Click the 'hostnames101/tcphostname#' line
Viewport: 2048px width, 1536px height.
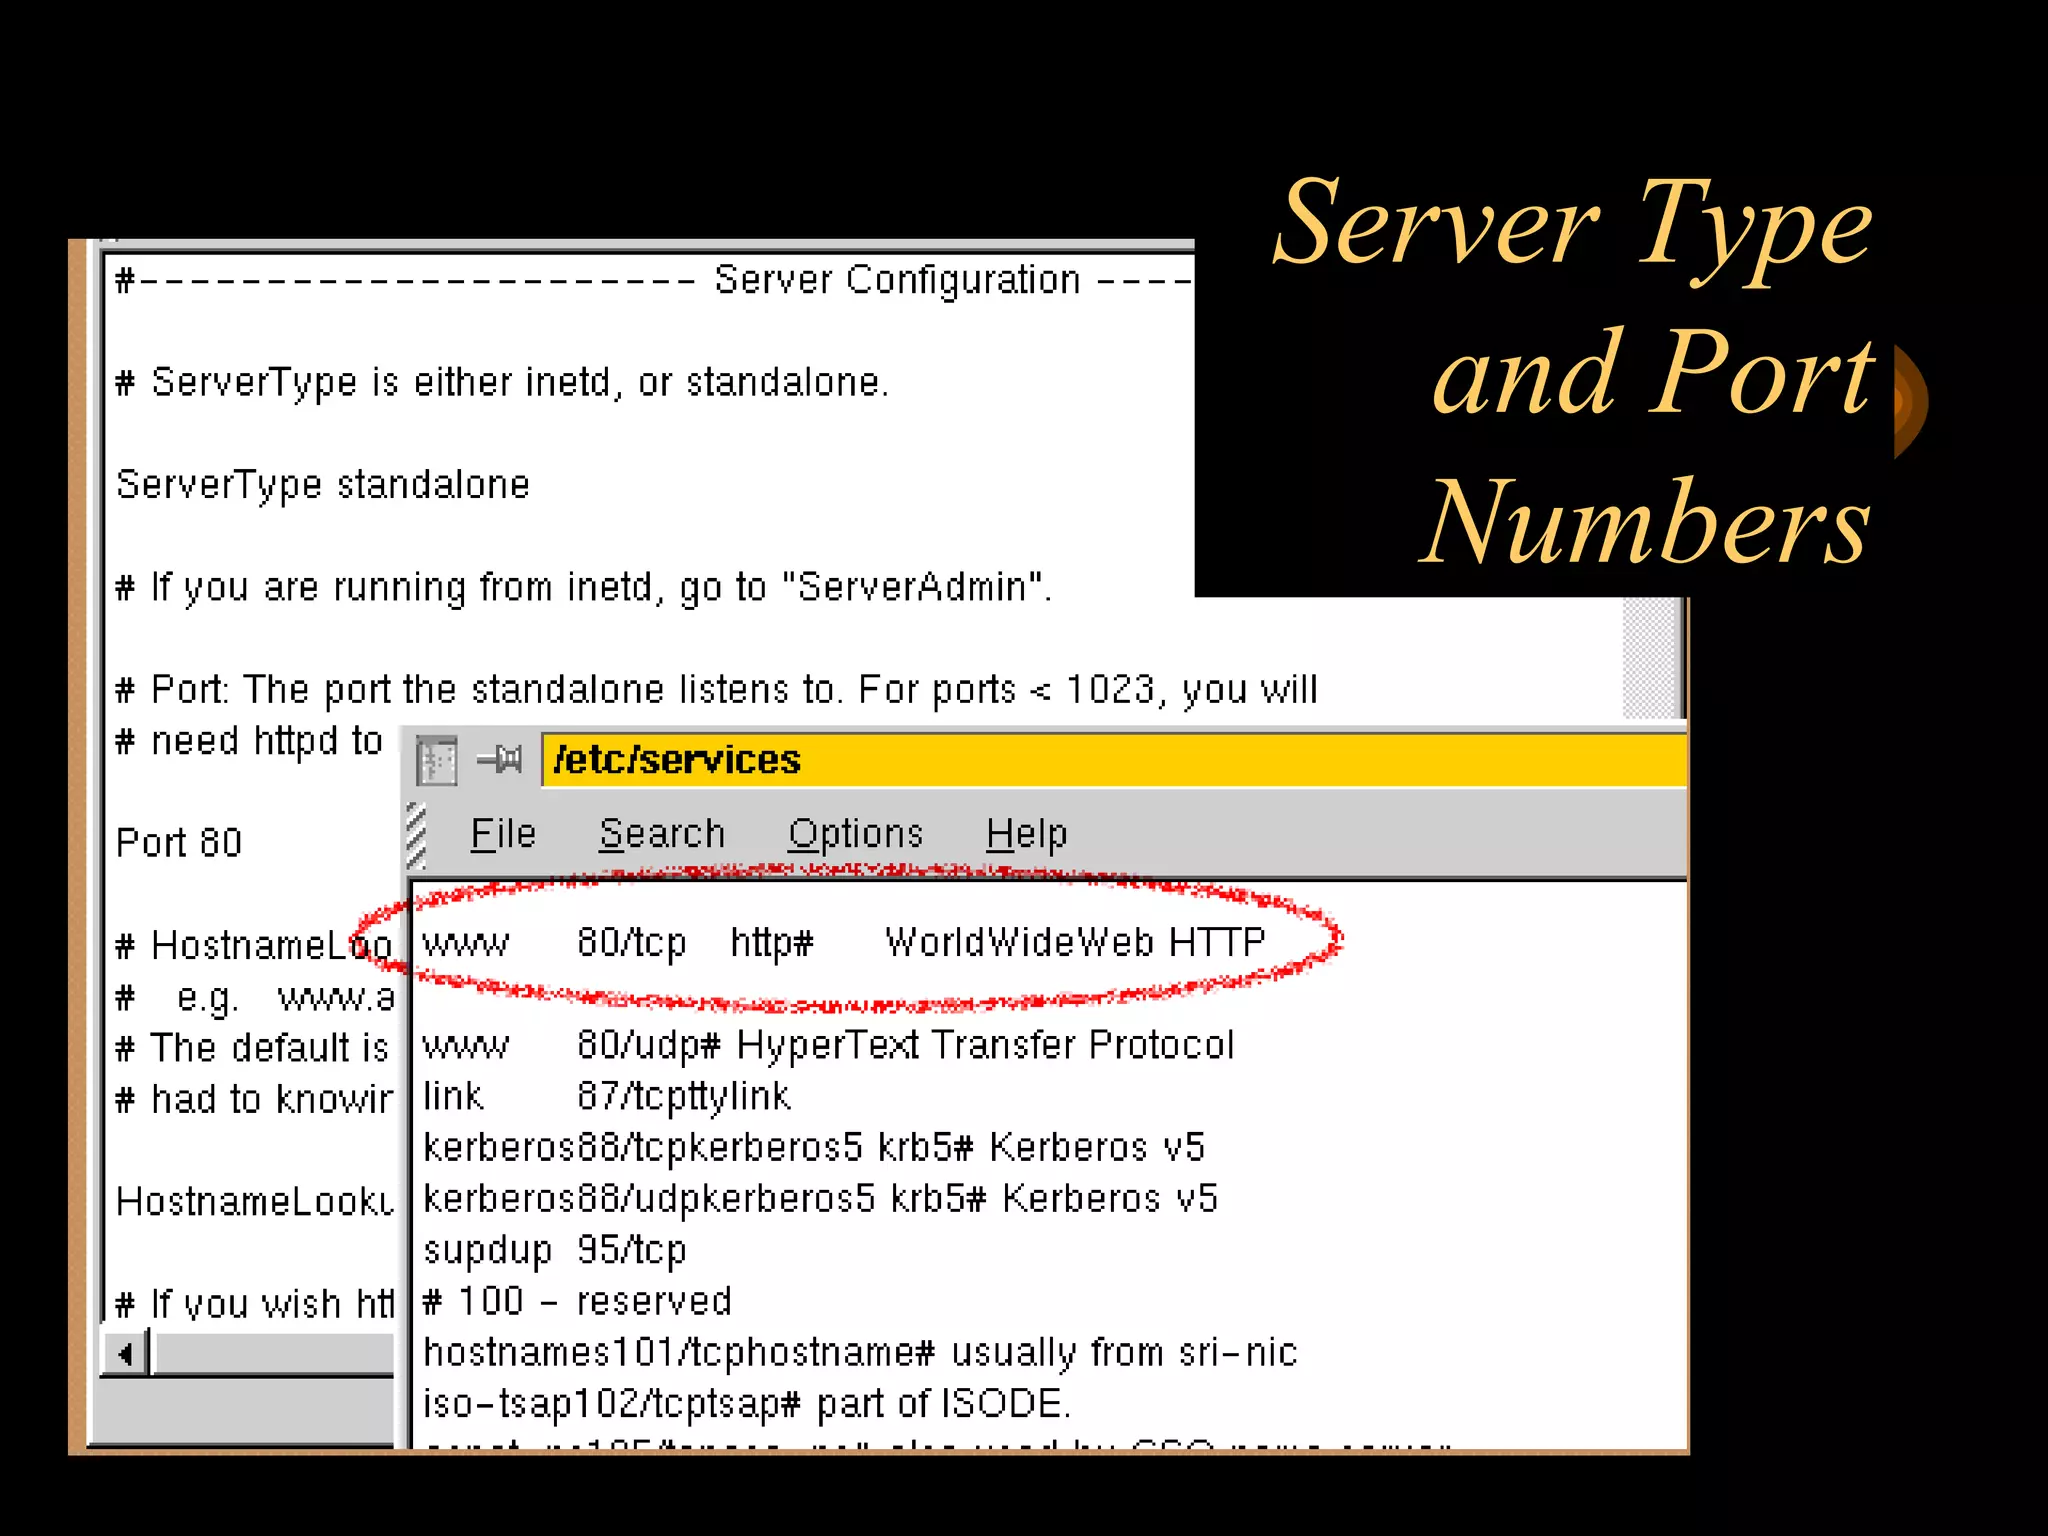860,1352
